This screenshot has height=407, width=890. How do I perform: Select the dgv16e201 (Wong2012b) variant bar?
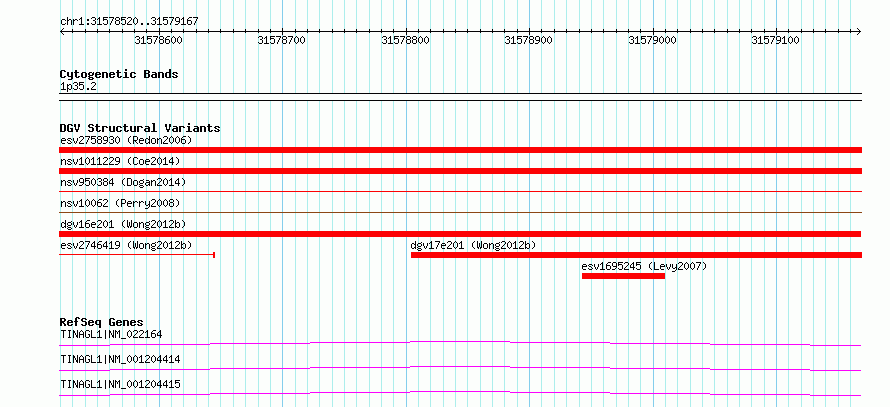tap(460, 234)
